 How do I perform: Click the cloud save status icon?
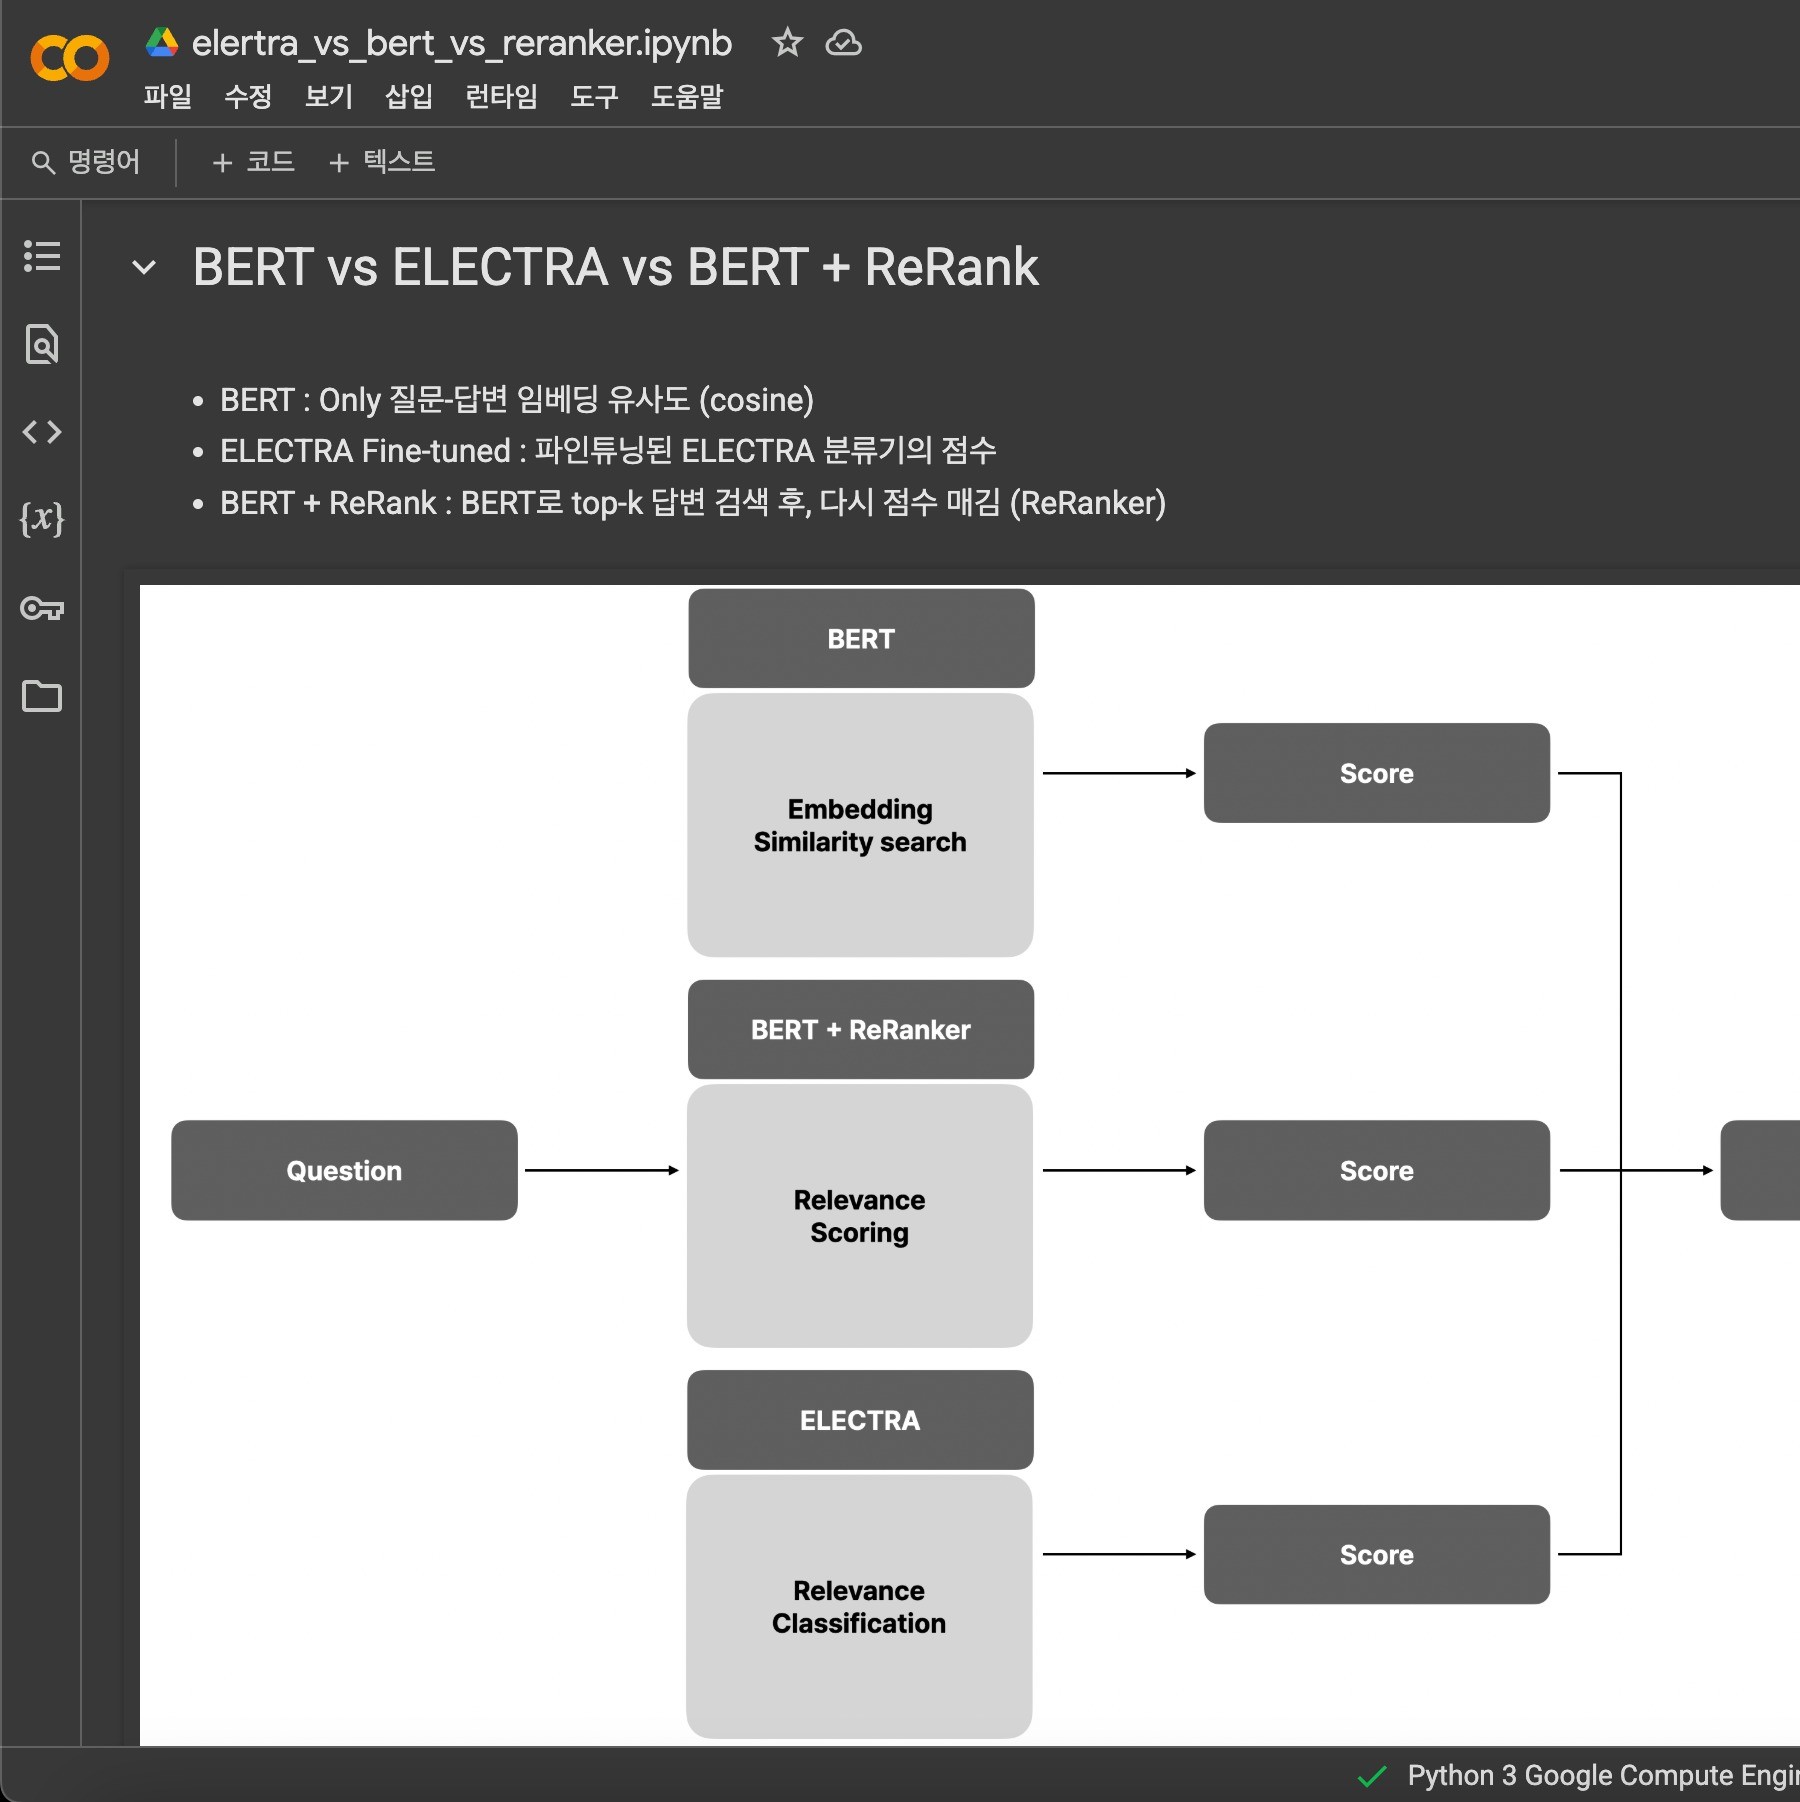point(843,43)
